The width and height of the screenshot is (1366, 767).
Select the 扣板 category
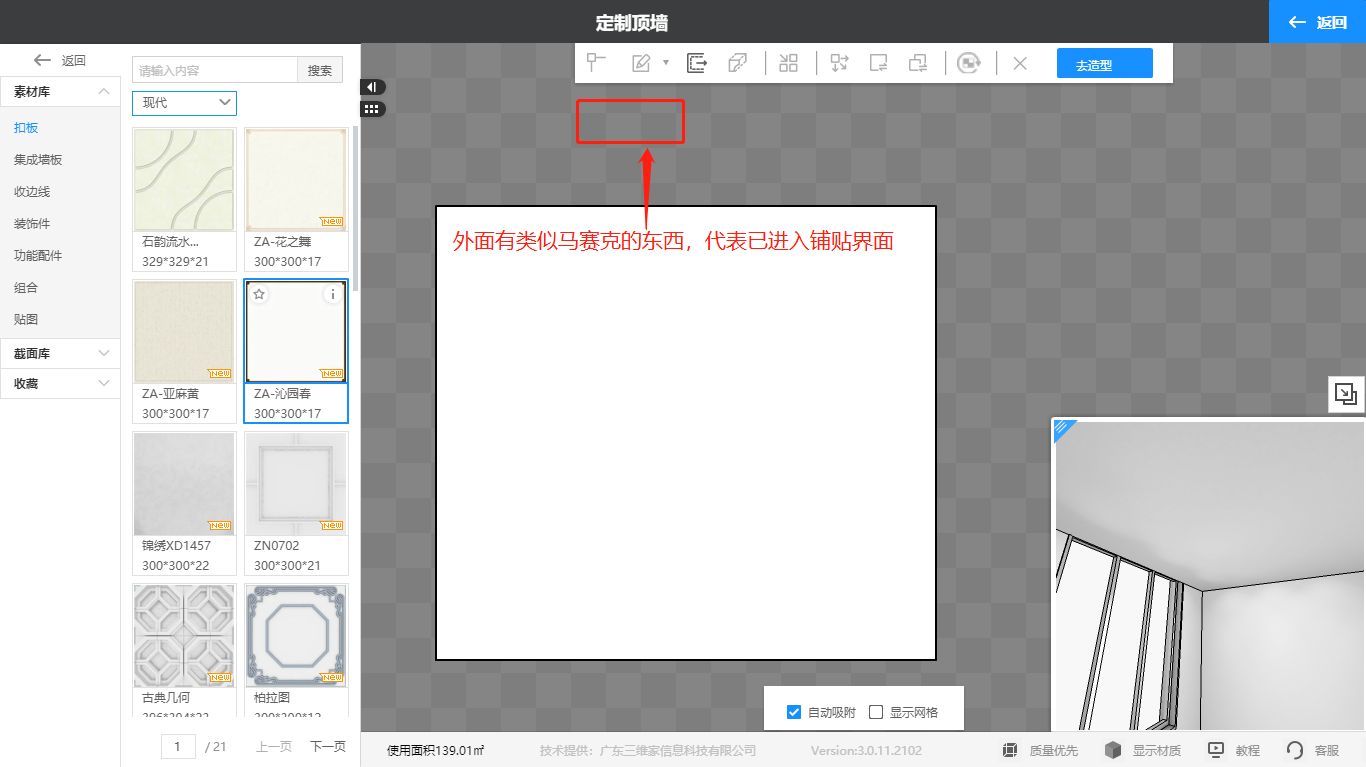tap(26, 128)
